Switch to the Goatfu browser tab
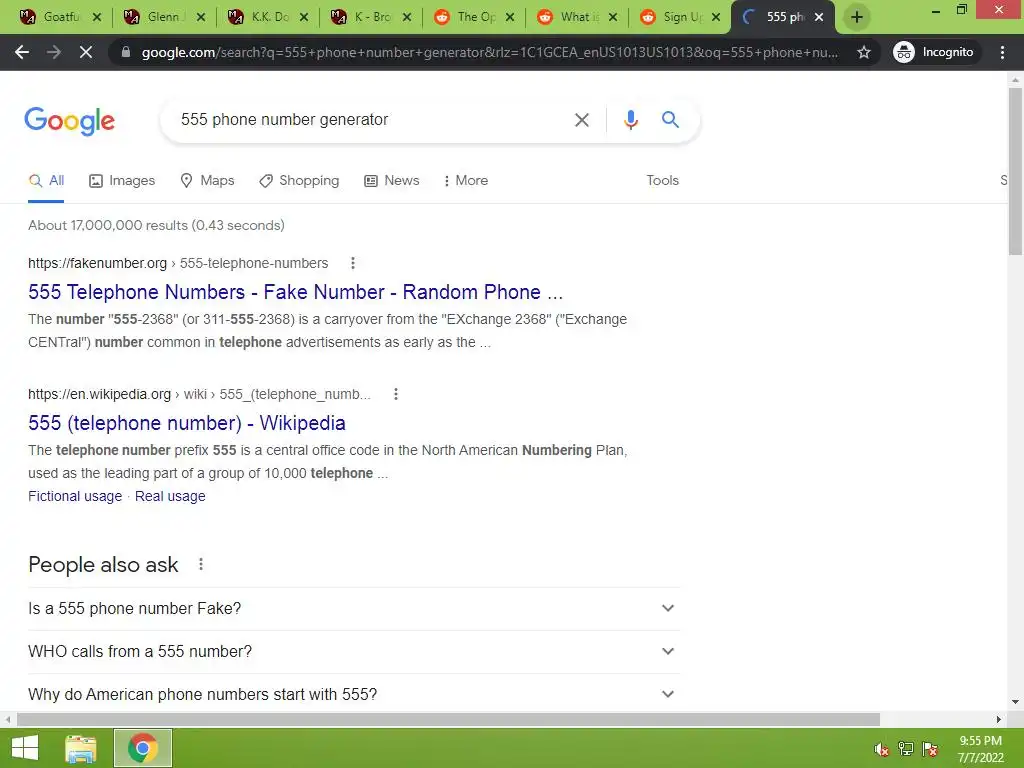The height and width of the screenshot is (768, 1024). coord(60,17)
